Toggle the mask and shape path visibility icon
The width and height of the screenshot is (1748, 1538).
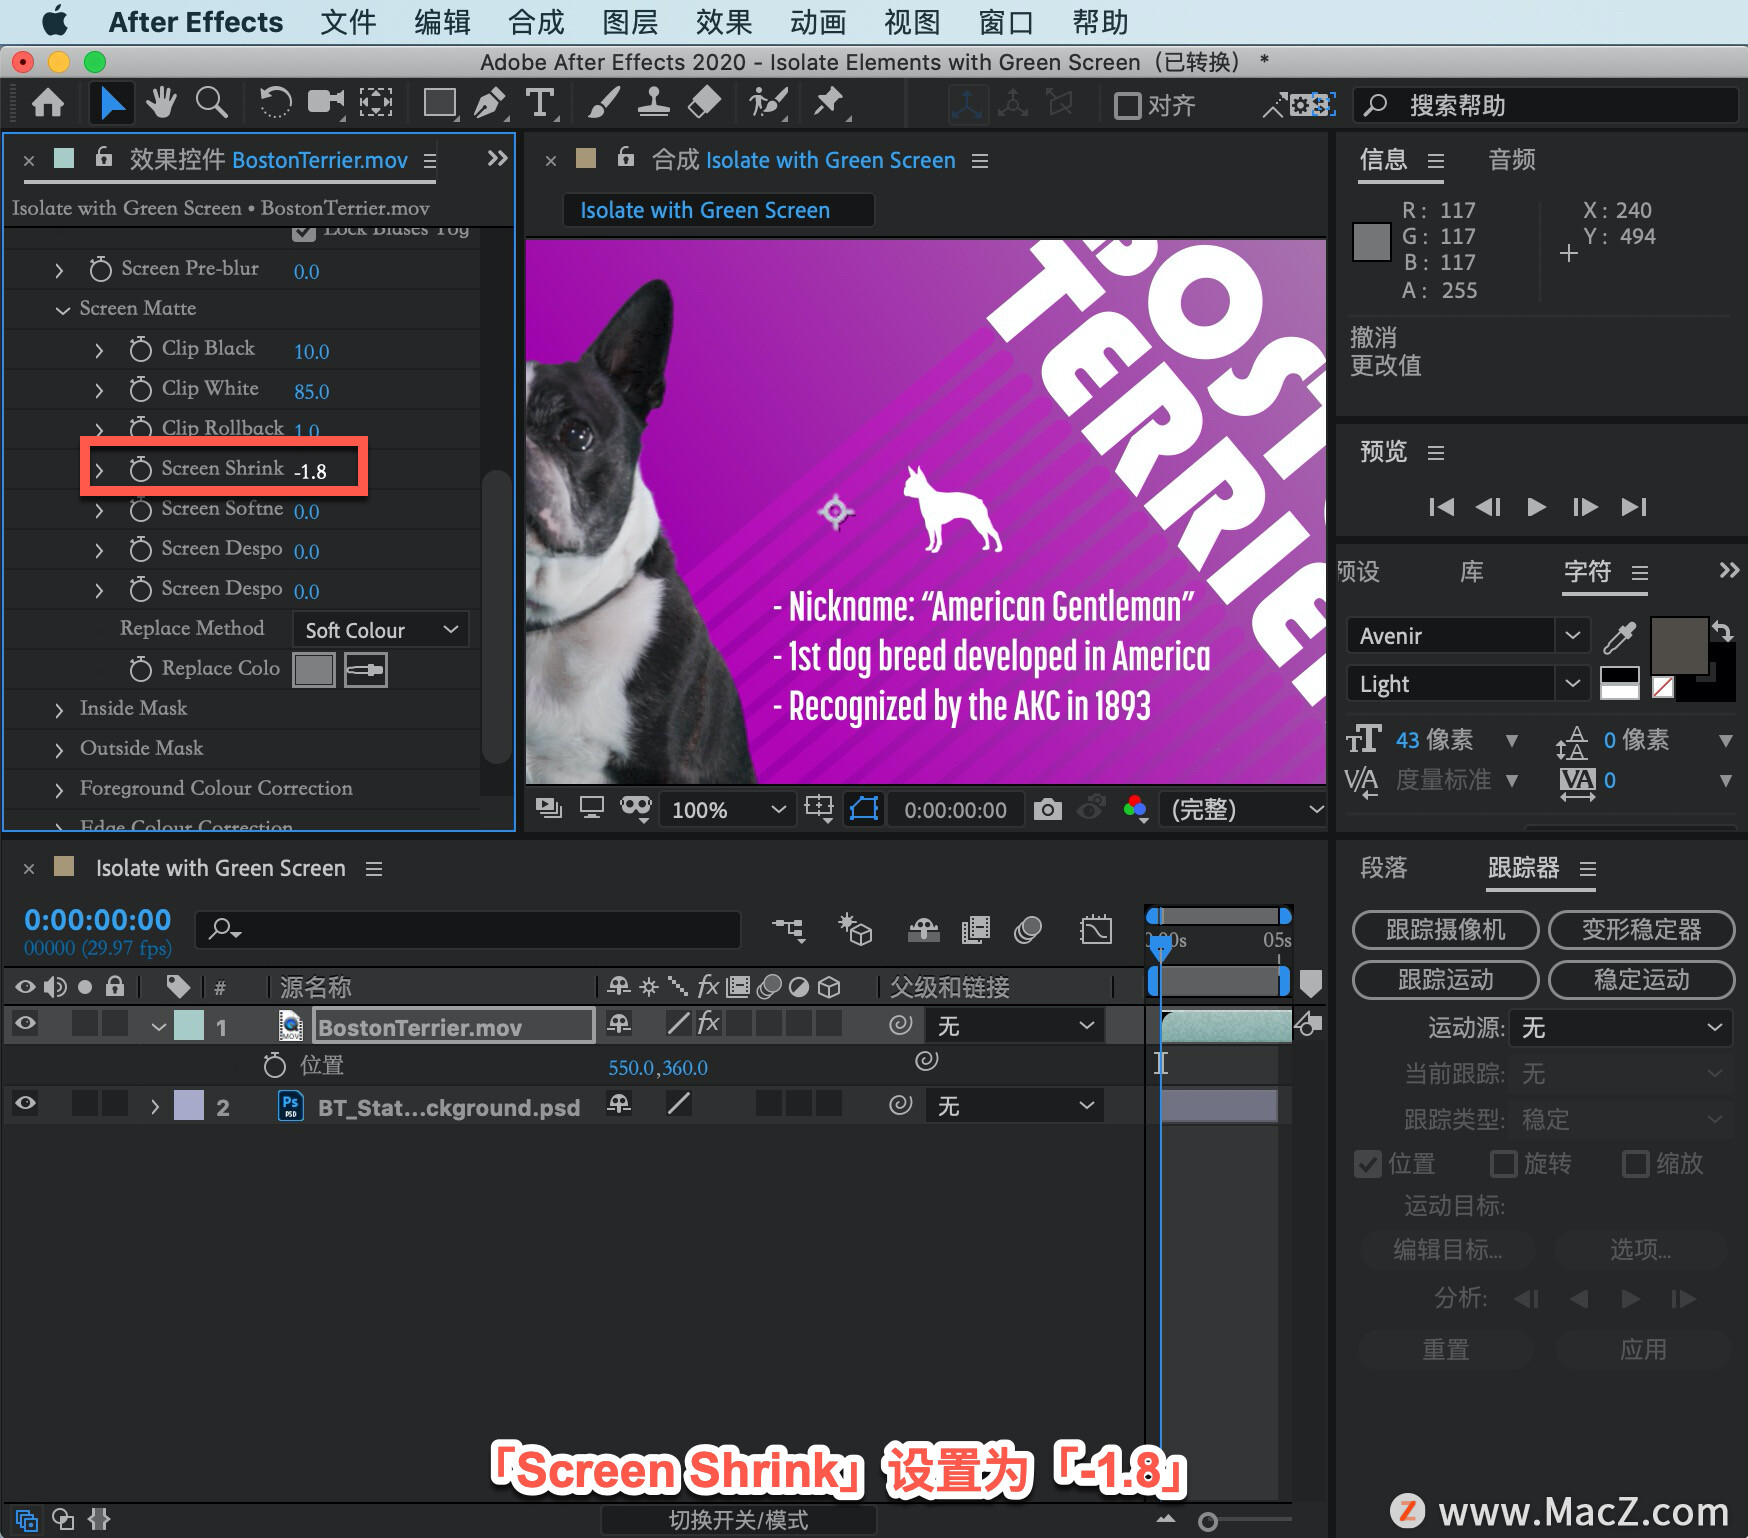tap(864, 808)
